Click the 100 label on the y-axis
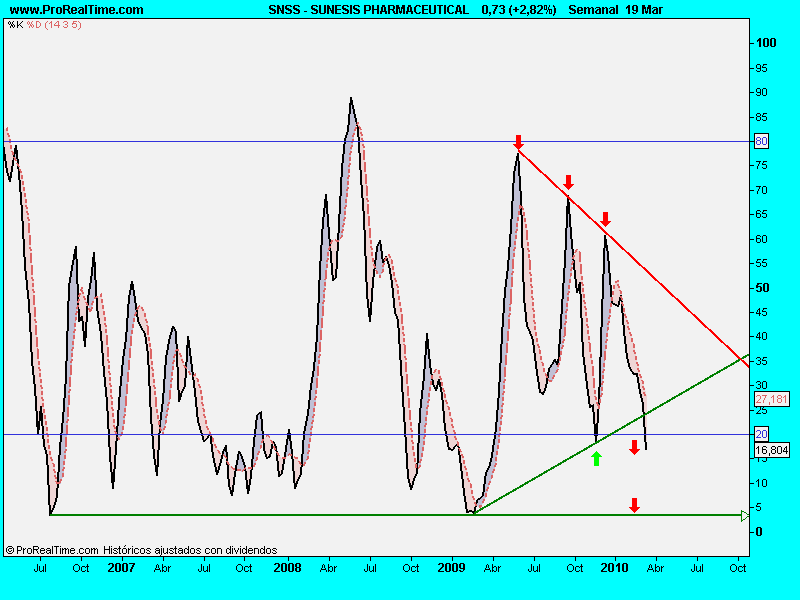This screenshot has height=600, width=800. [x=766, y=43]
